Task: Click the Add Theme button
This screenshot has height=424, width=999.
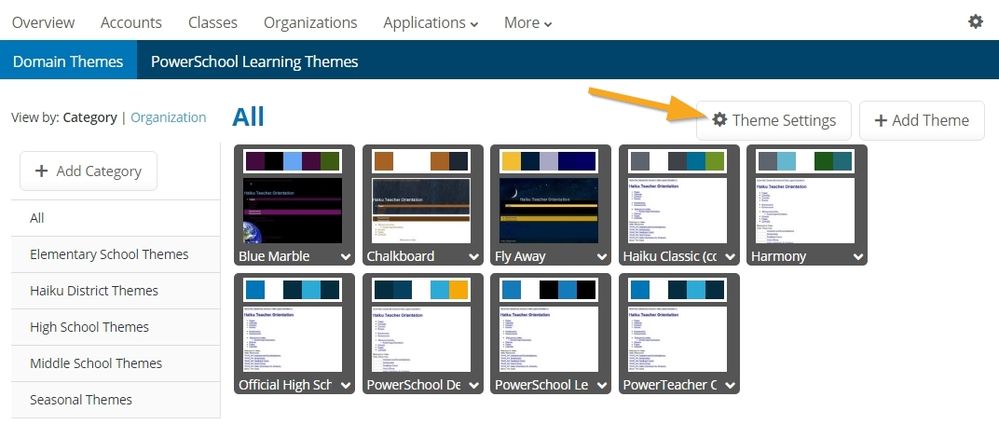Action: pos(921,121)
